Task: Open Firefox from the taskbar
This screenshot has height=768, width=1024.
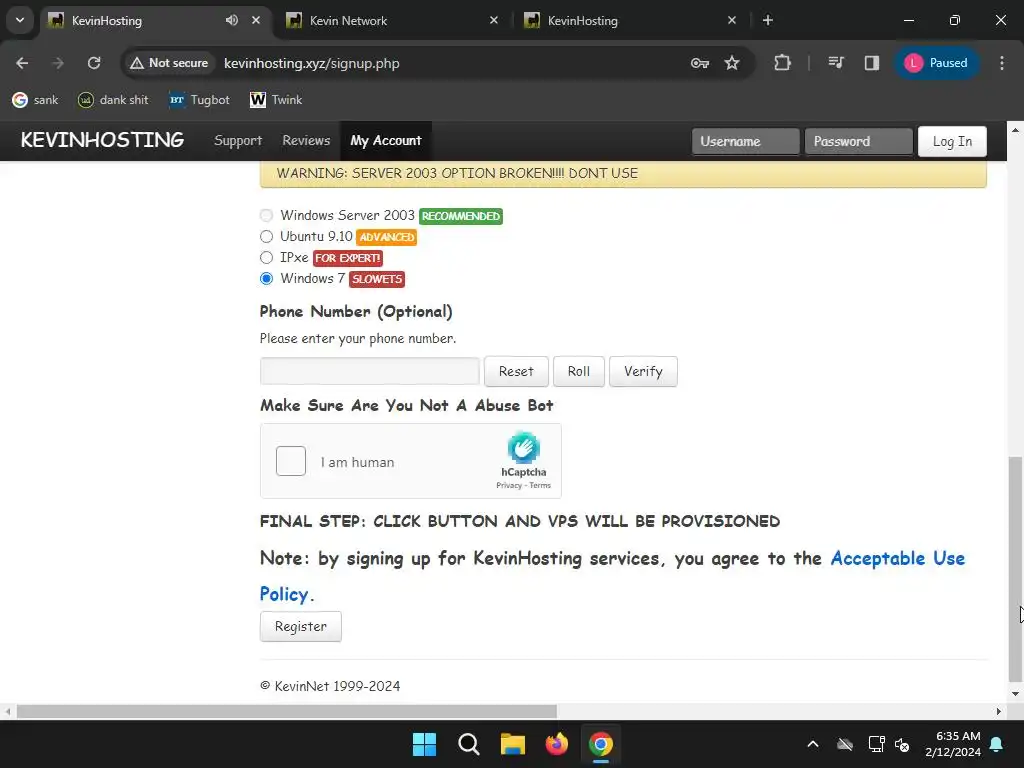Action: tap(556, 744)
